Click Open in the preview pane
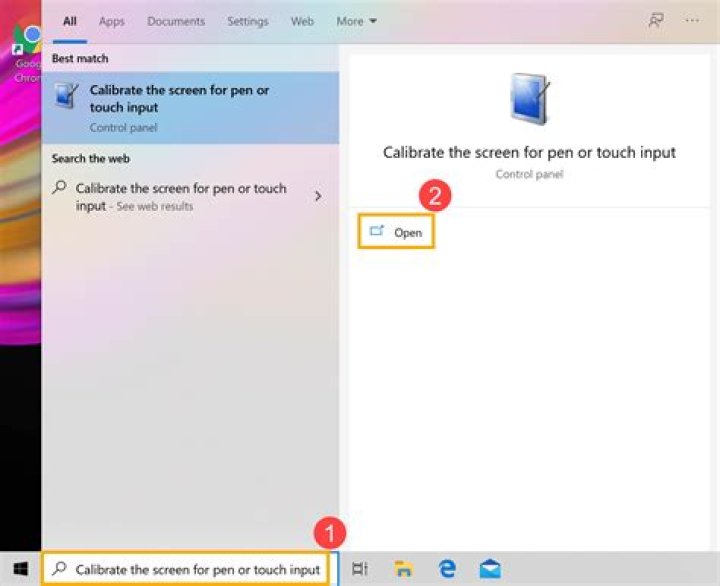 [397, 232]
